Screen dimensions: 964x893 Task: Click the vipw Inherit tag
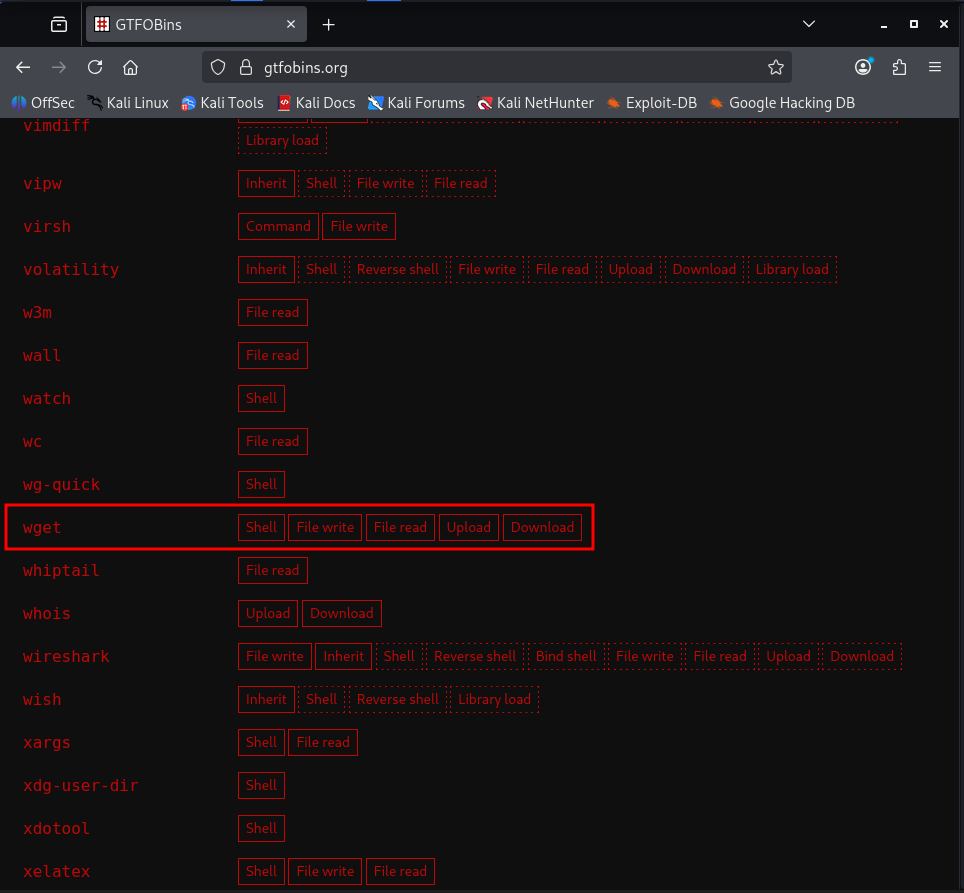point(266,183)
